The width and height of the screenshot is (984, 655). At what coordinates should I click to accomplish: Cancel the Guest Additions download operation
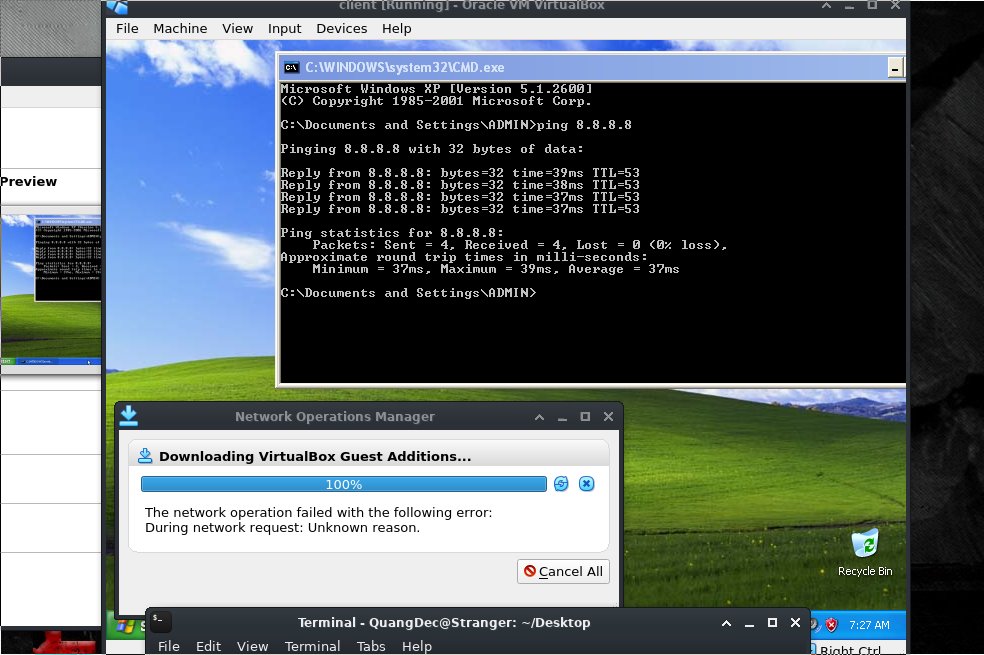coord(587,484)
